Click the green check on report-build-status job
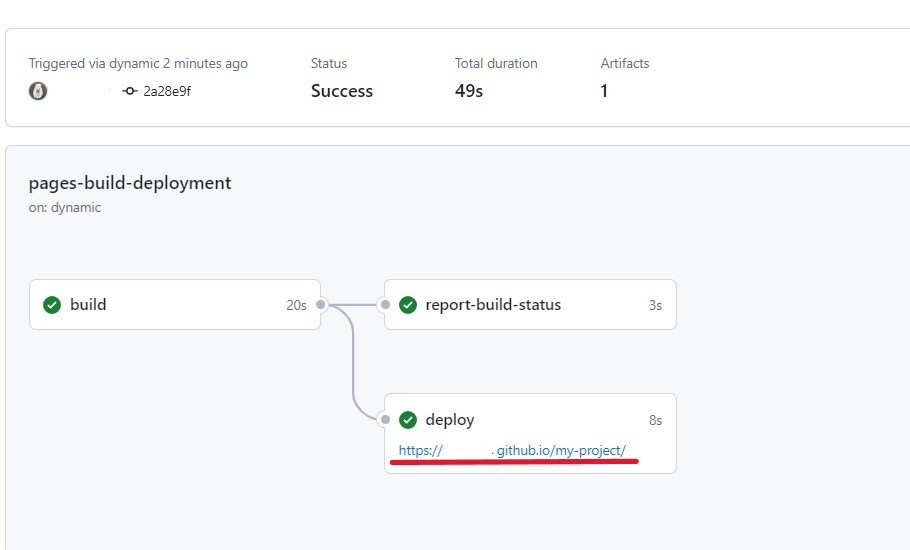 [x=408, y=305]
